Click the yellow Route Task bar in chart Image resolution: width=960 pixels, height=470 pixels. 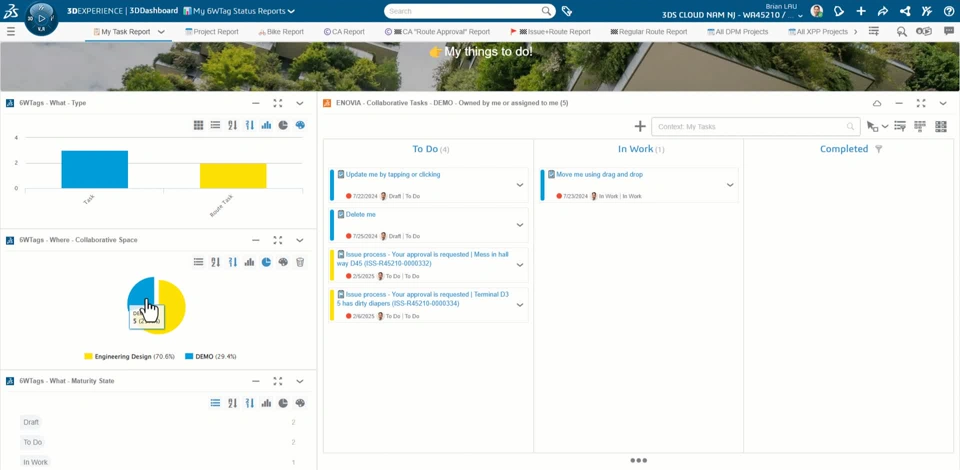point(233,176)
